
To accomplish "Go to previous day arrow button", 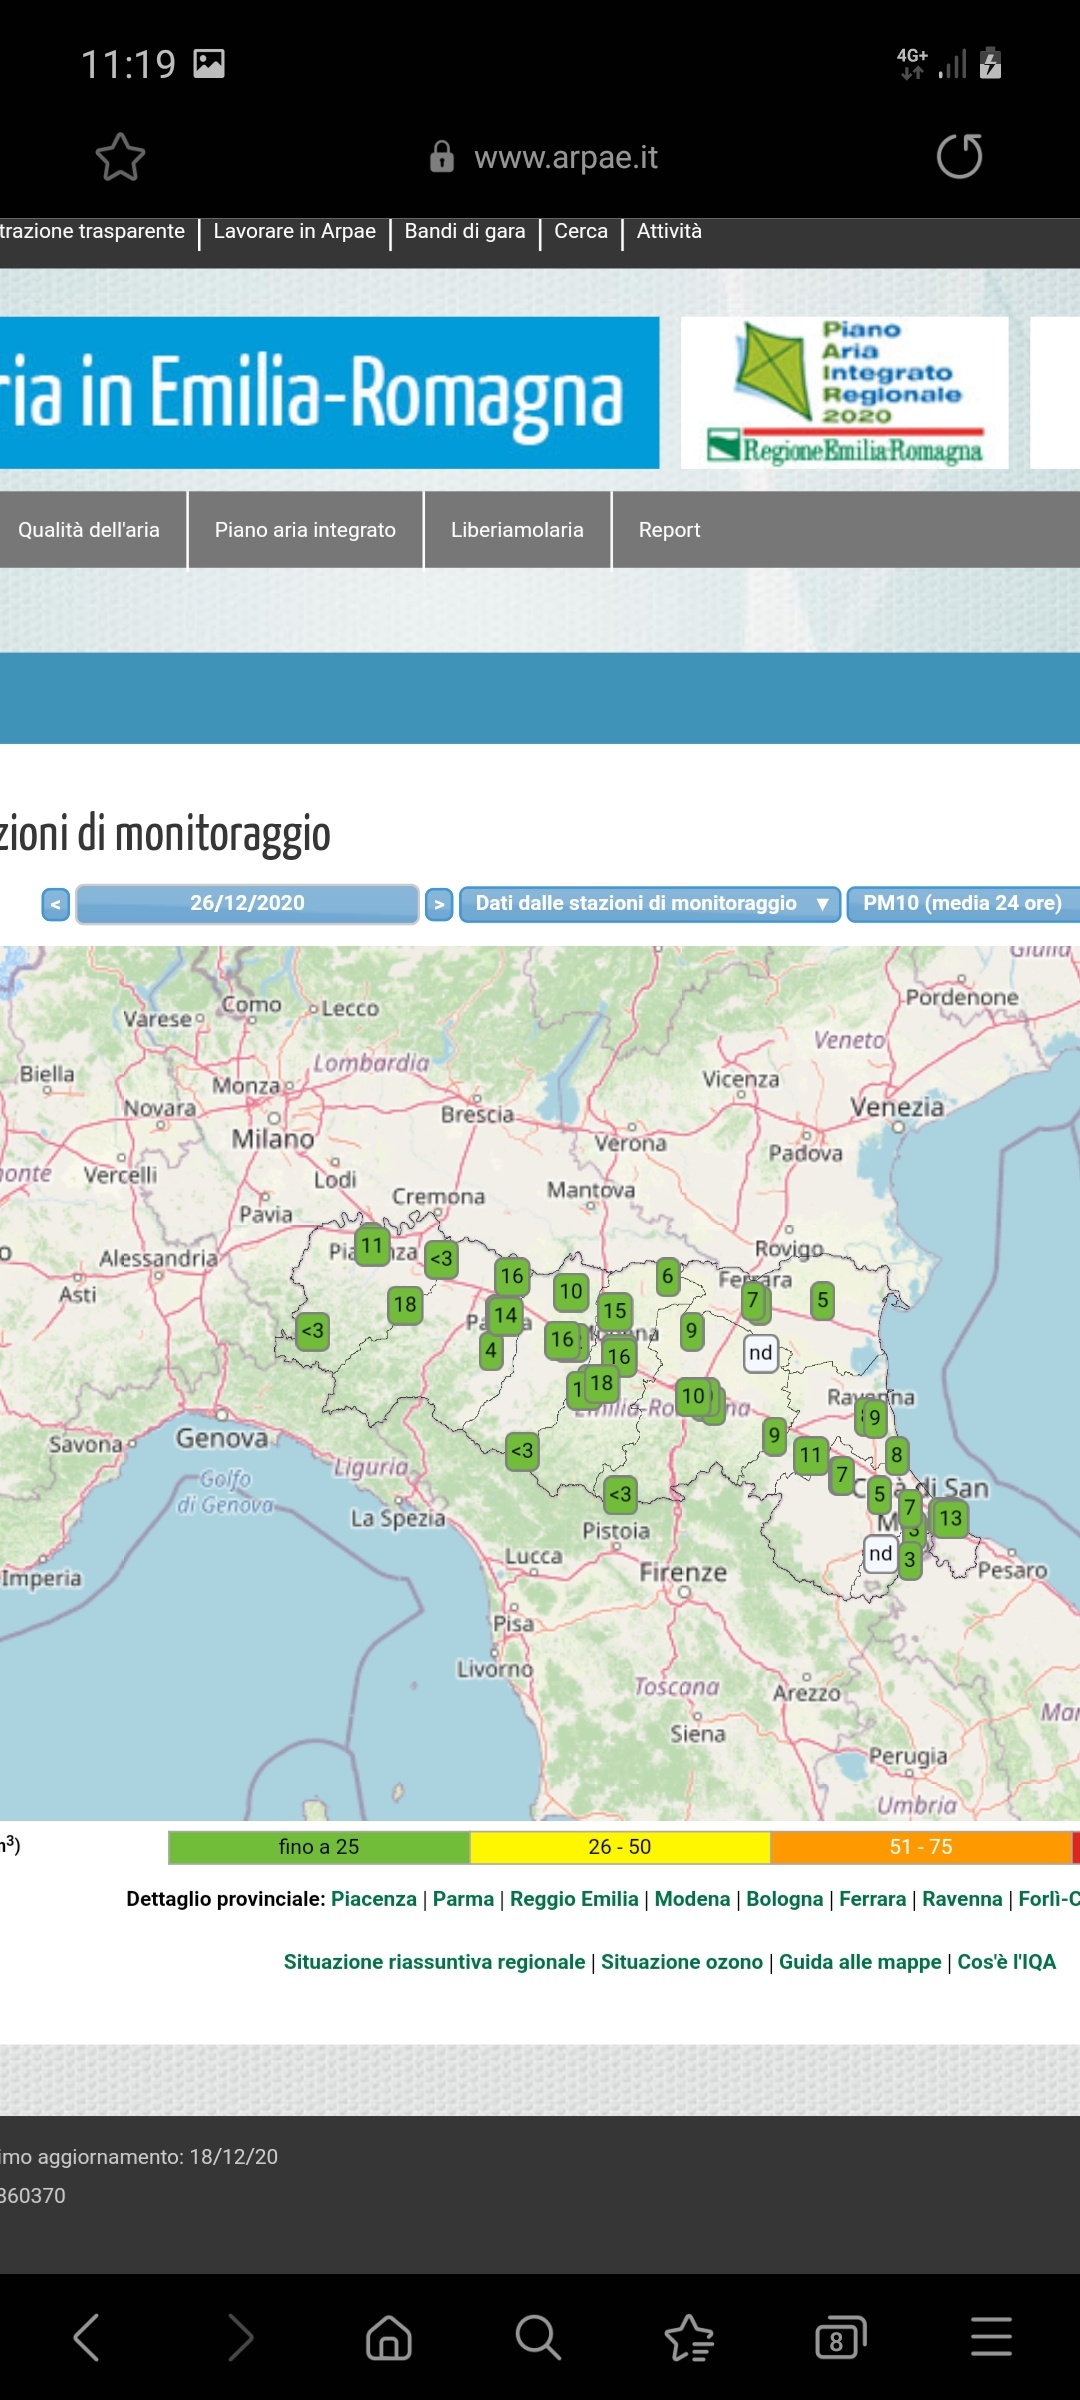I will (56, 904).
